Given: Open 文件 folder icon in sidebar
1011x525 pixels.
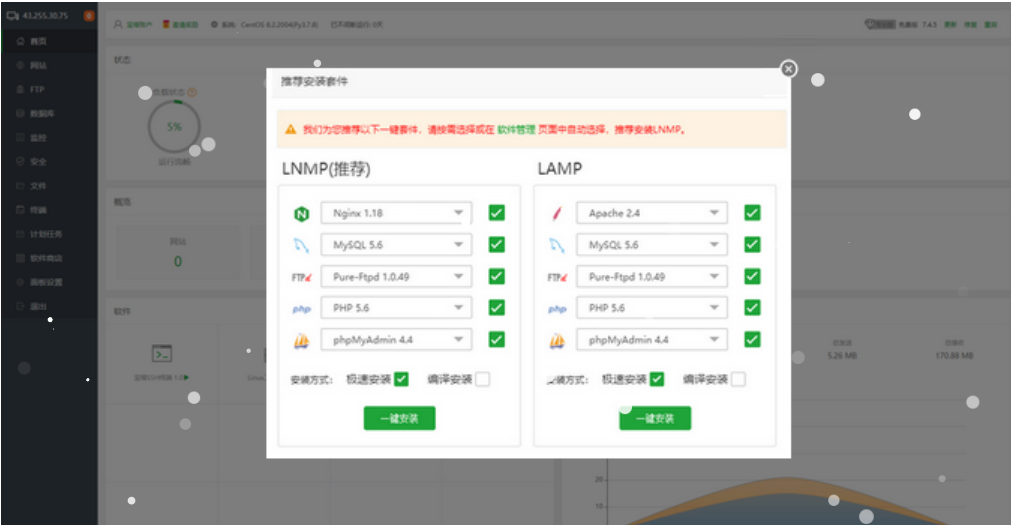Looking at the screenshot, I should click(x=20, y=186).
